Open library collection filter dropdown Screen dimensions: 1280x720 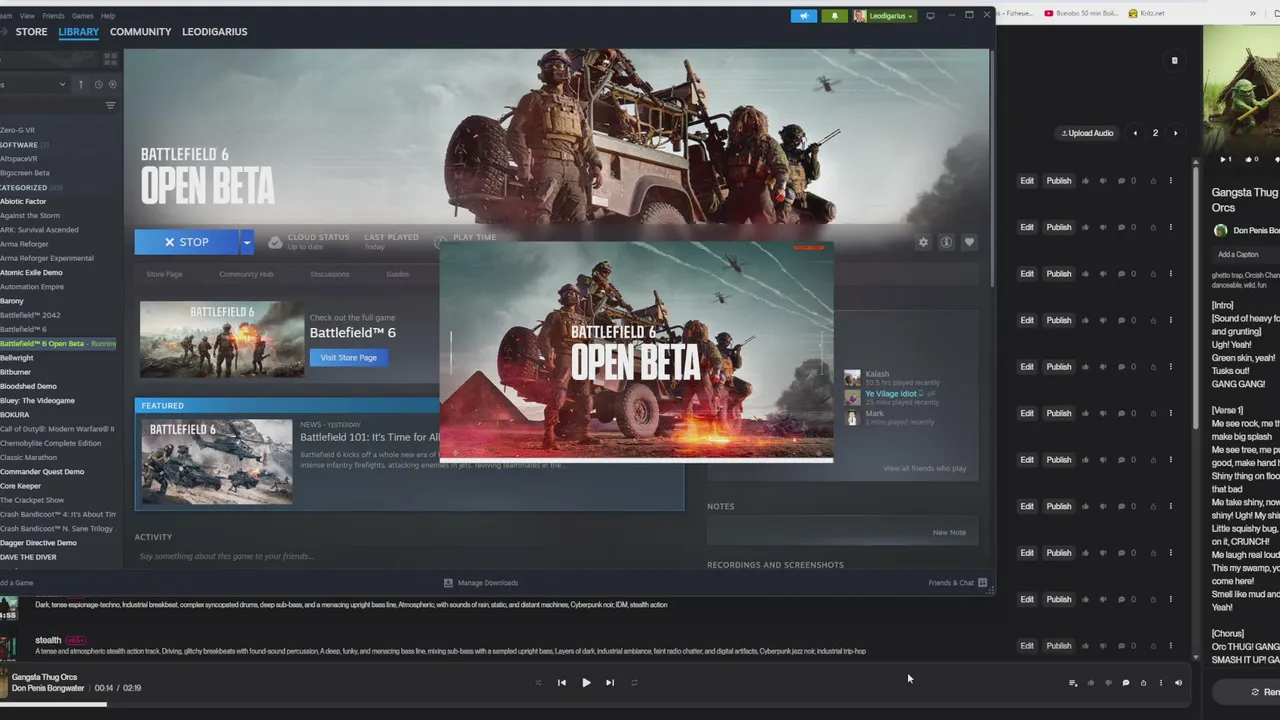pyautogui.click(x=33, y=85)
